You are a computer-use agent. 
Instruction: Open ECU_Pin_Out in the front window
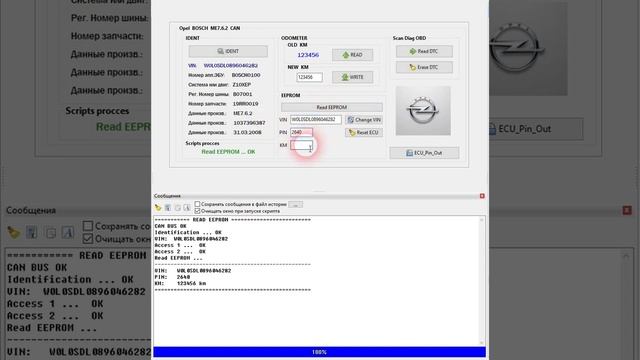(x=424, y=153)
